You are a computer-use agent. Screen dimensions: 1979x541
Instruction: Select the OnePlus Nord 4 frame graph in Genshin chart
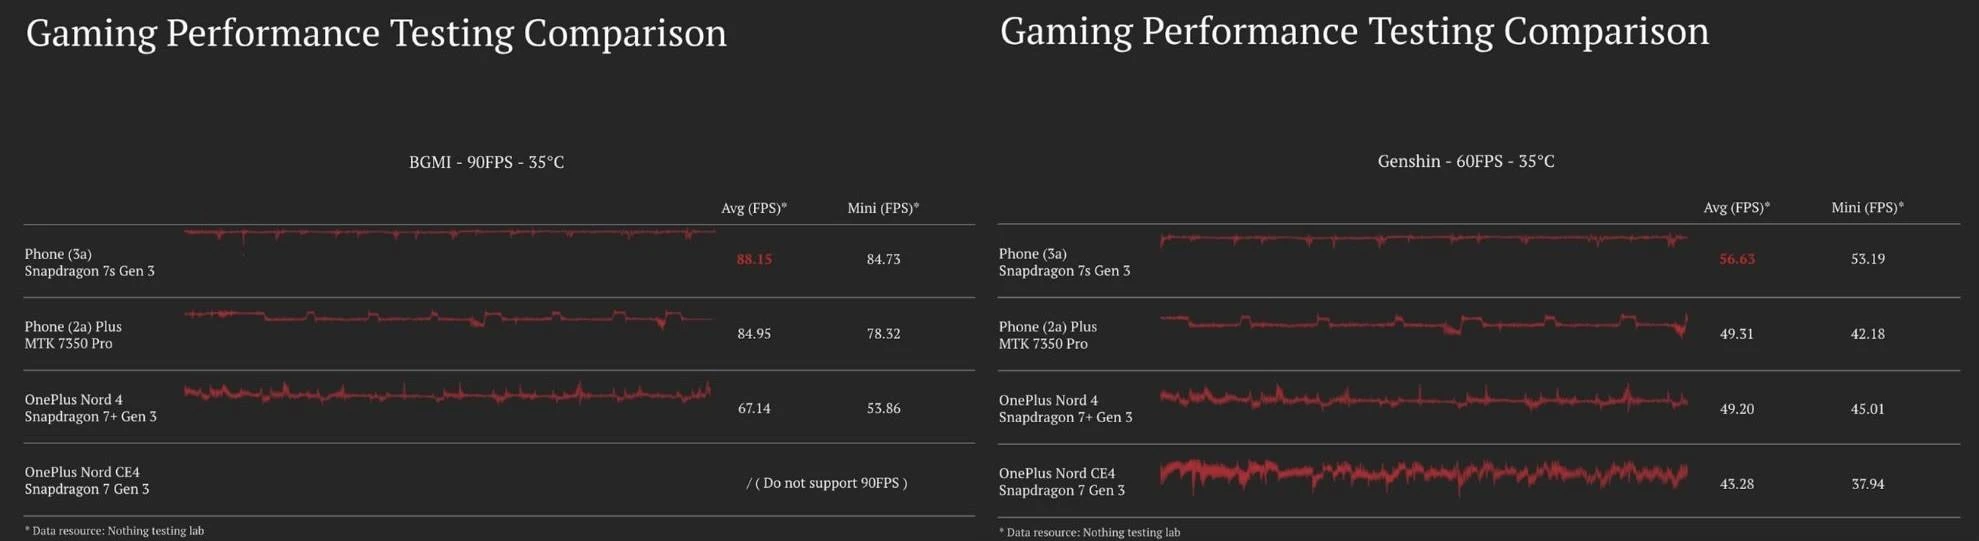pyautogui.click(x=1423, y=400)
